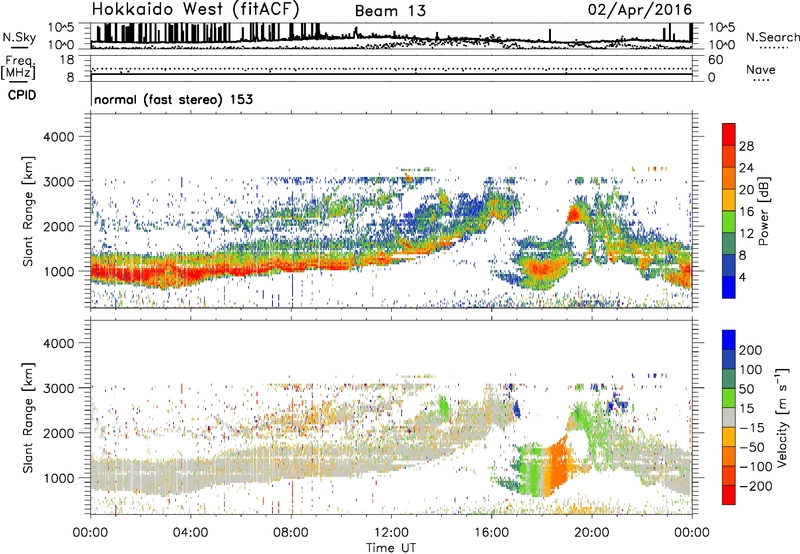Click the 'Freq. [MHz]' axis label
The height and width of the screenshot is (554, 800).
click(x=19, y=68)
